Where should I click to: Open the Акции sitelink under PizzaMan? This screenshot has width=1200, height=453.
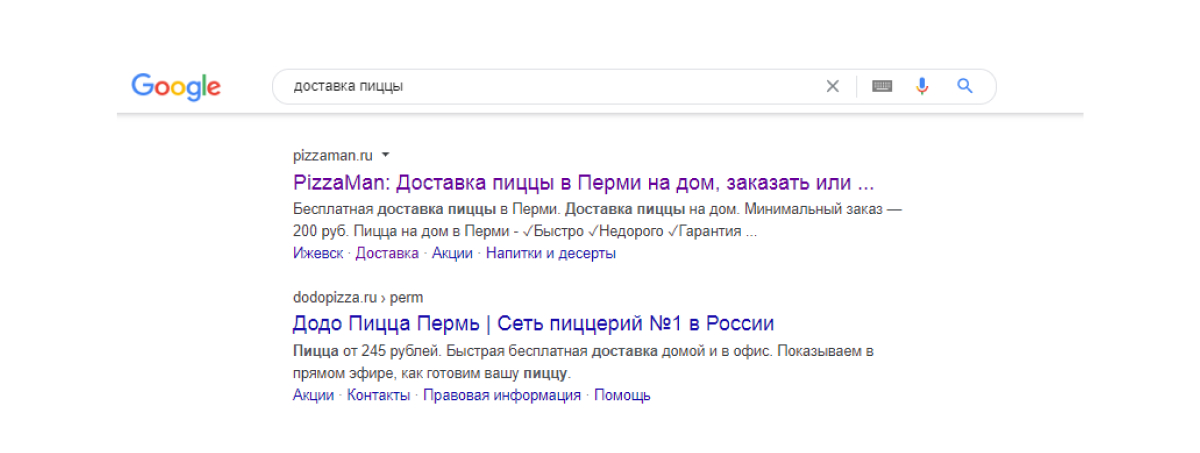point(452,253)
